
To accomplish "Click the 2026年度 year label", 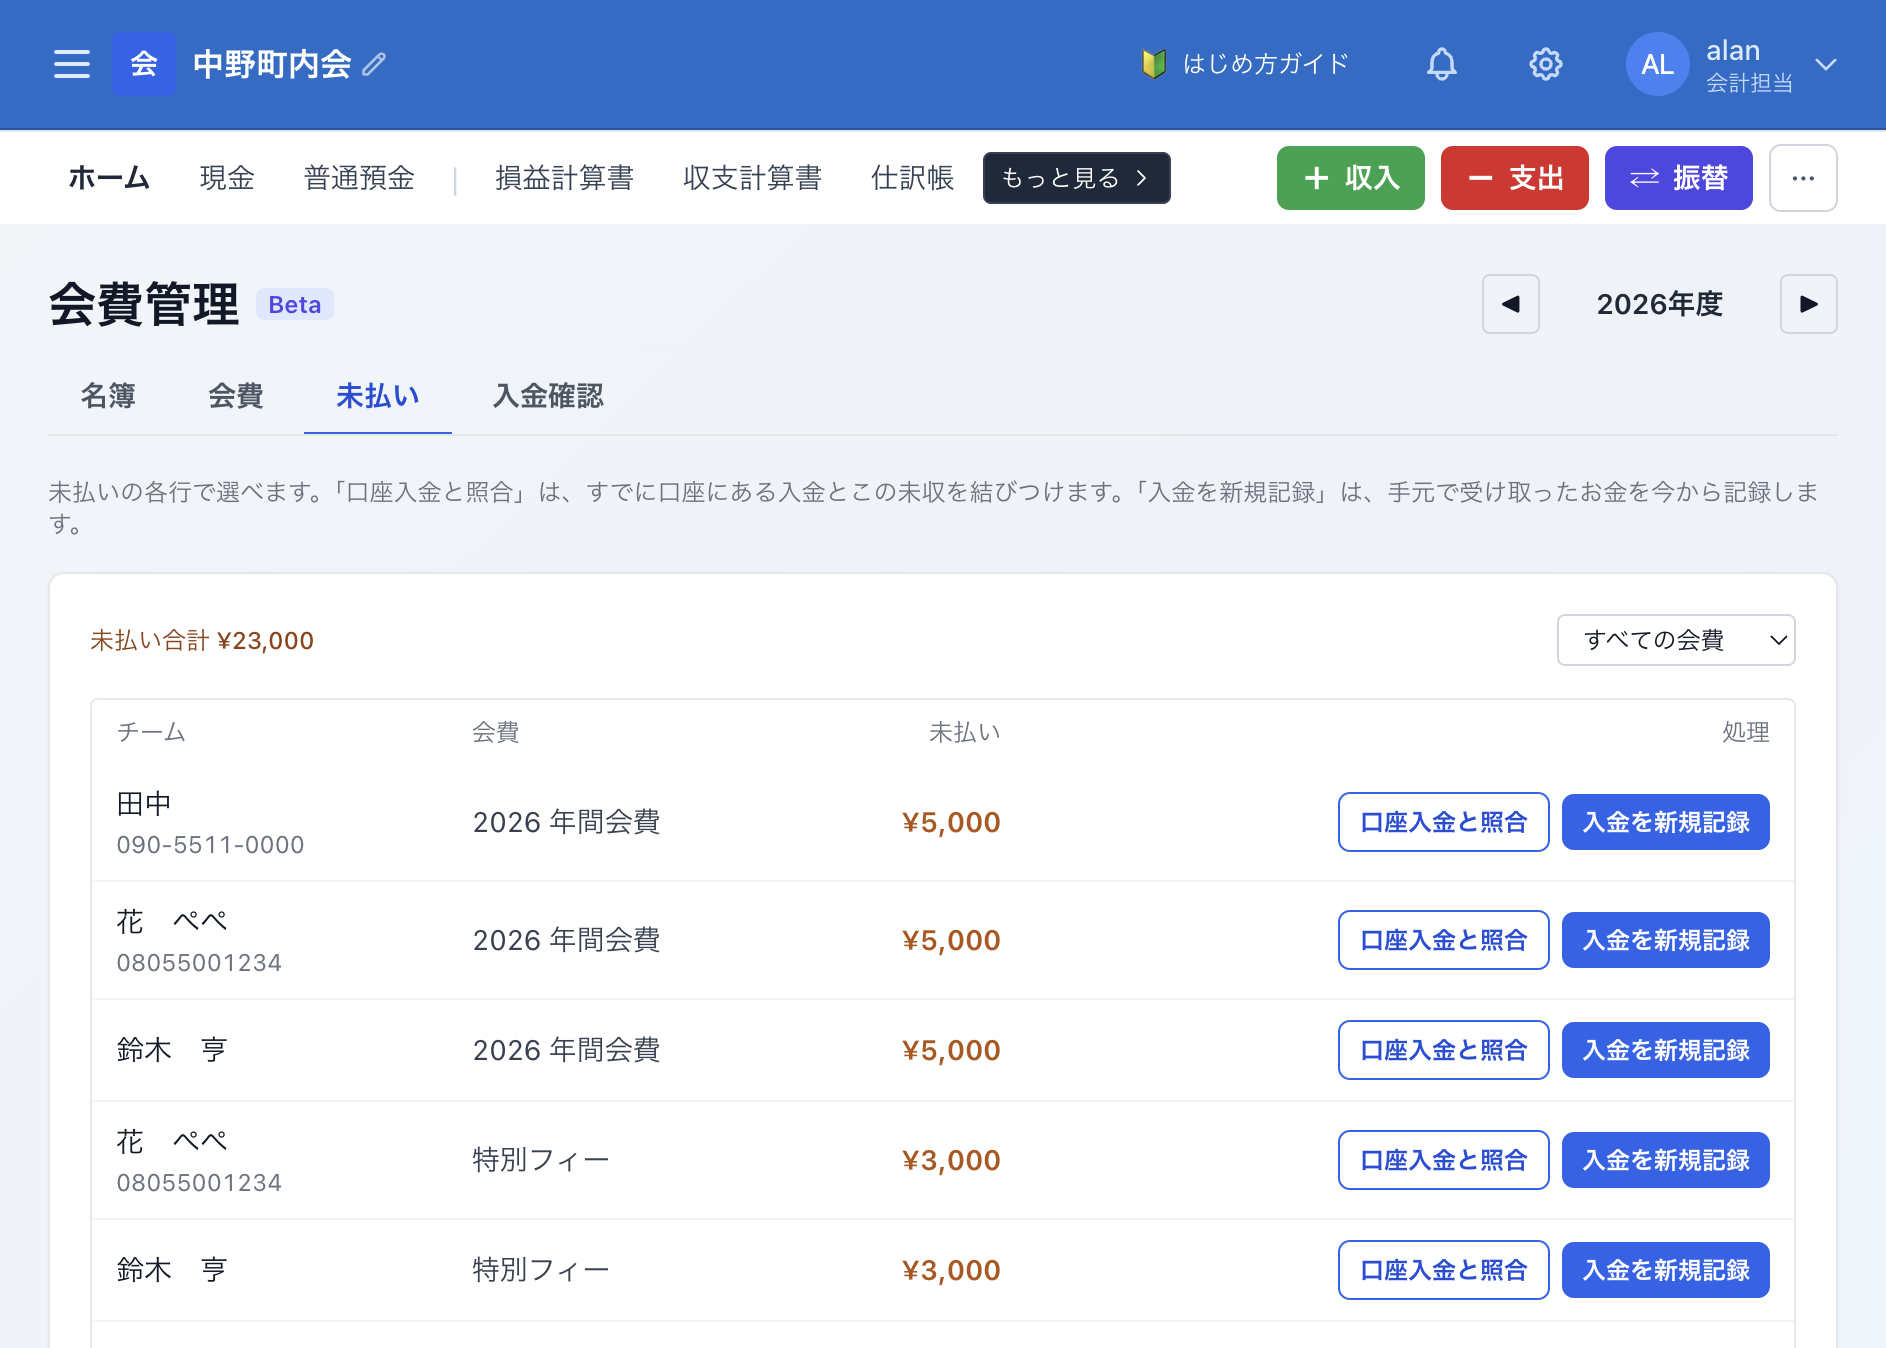I will (1660, 304).
